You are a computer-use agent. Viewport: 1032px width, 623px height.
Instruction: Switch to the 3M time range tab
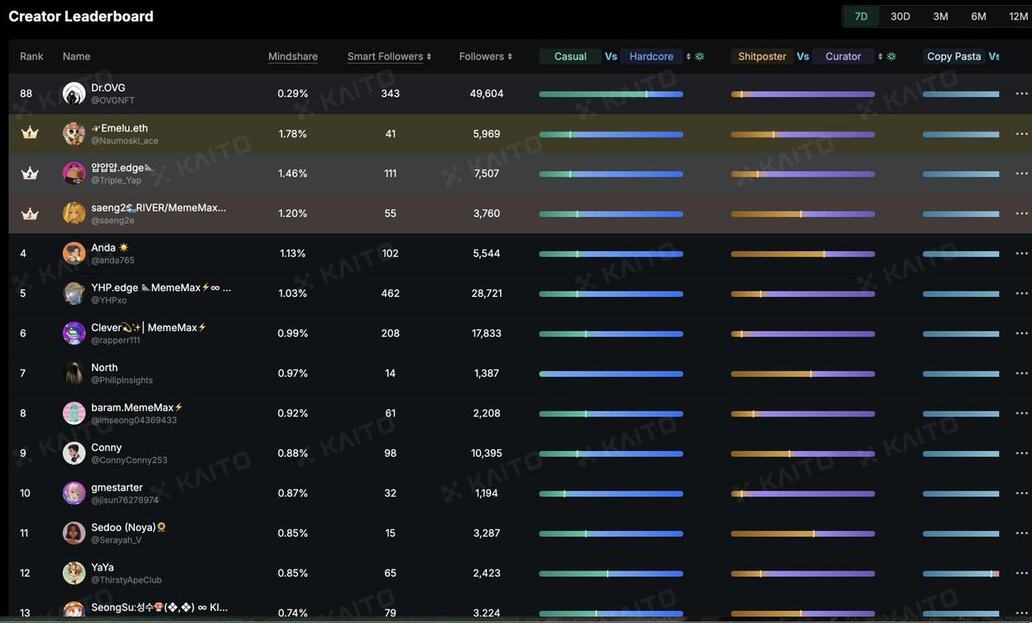tap(940, 16)
